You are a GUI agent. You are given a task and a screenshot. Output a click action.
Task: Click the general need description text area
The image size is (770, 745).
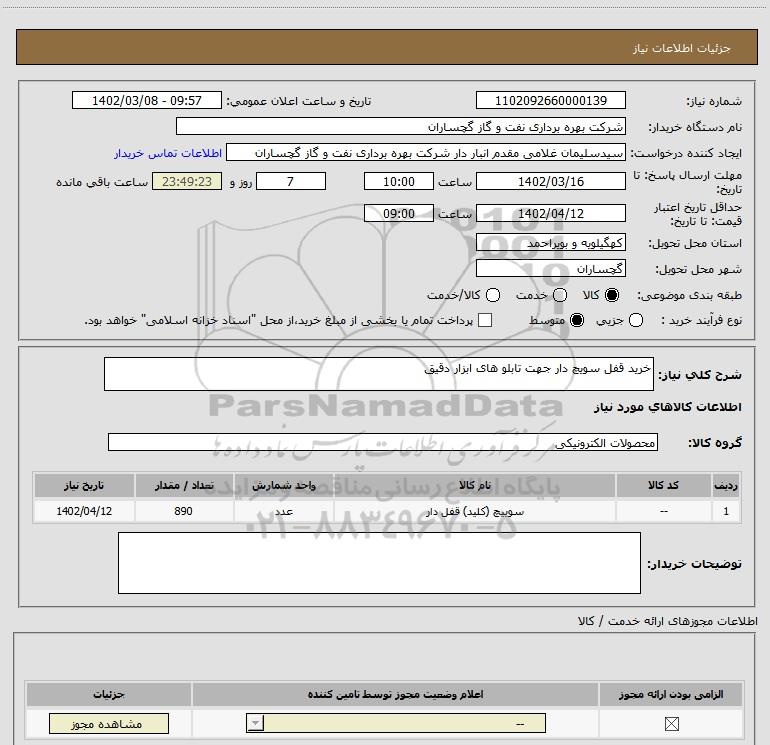[379, 374]
